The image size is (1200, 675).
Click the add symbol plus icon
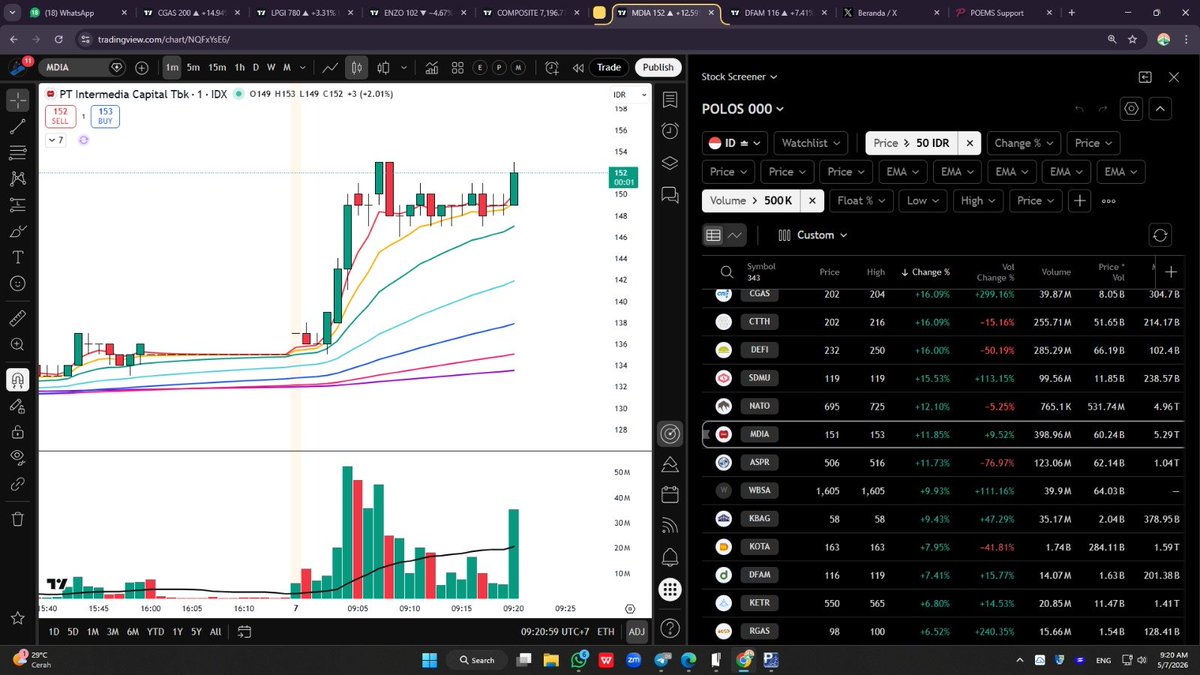tap(141, 68)
